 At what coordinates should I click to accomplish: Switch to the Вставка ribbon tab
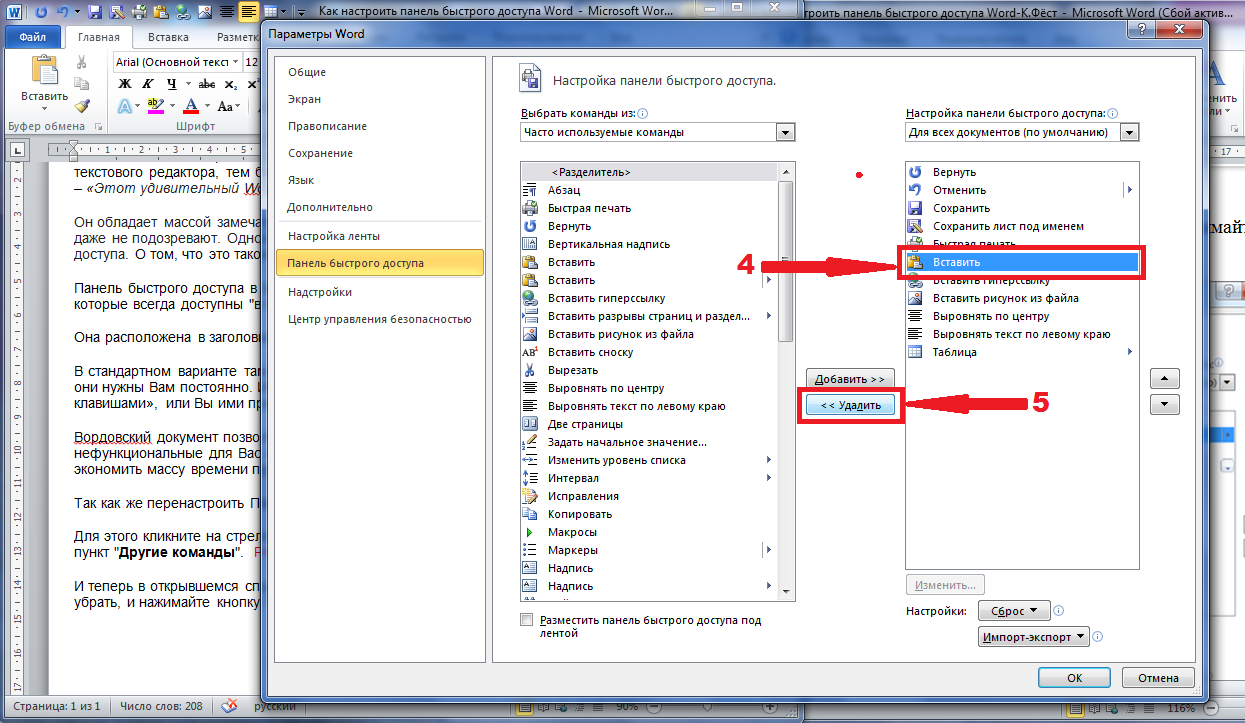click(168, 37)
